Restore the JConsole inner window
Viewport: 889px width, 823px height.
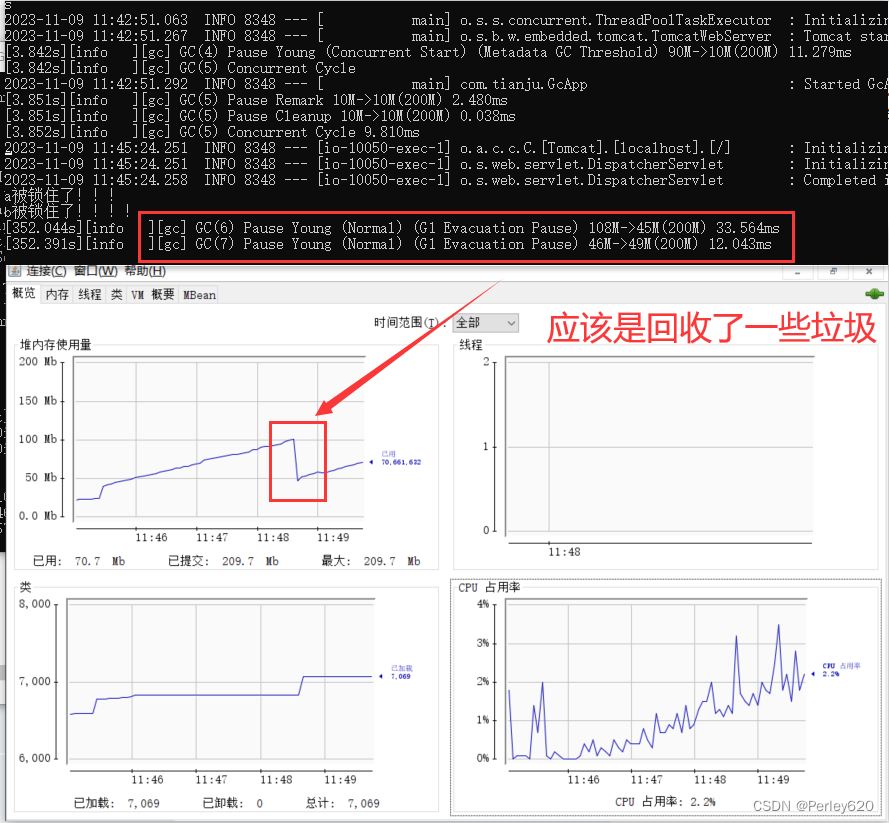pos(833,272)
